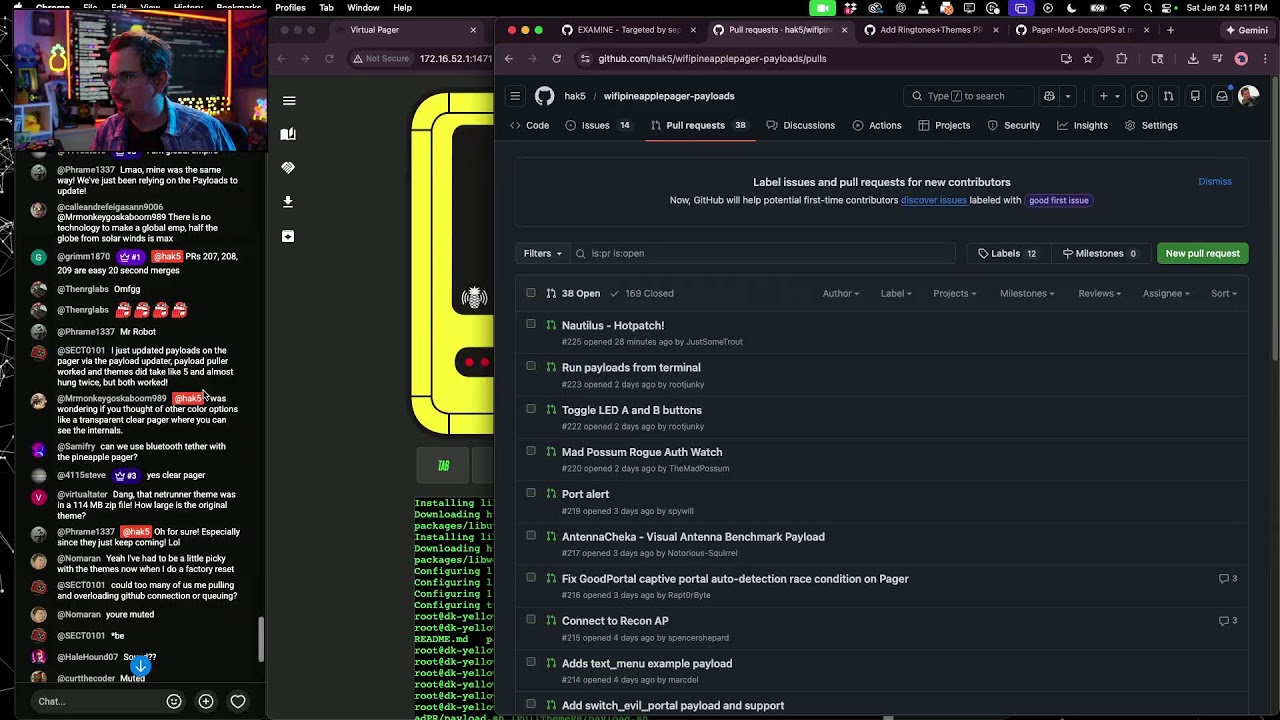The image size is (1280, 720).
Task: Install app icon in GitHub address bar
Action: (1066, 59)
